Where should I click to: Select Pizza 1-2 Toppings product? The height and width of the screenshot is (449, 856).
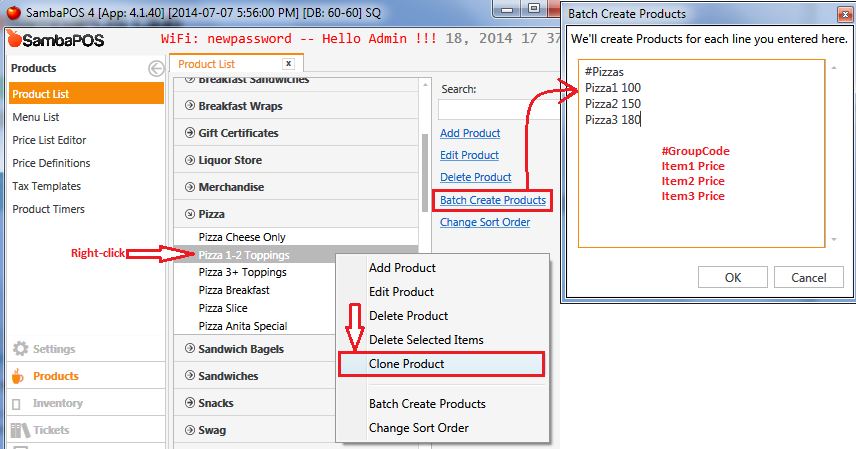244,255
